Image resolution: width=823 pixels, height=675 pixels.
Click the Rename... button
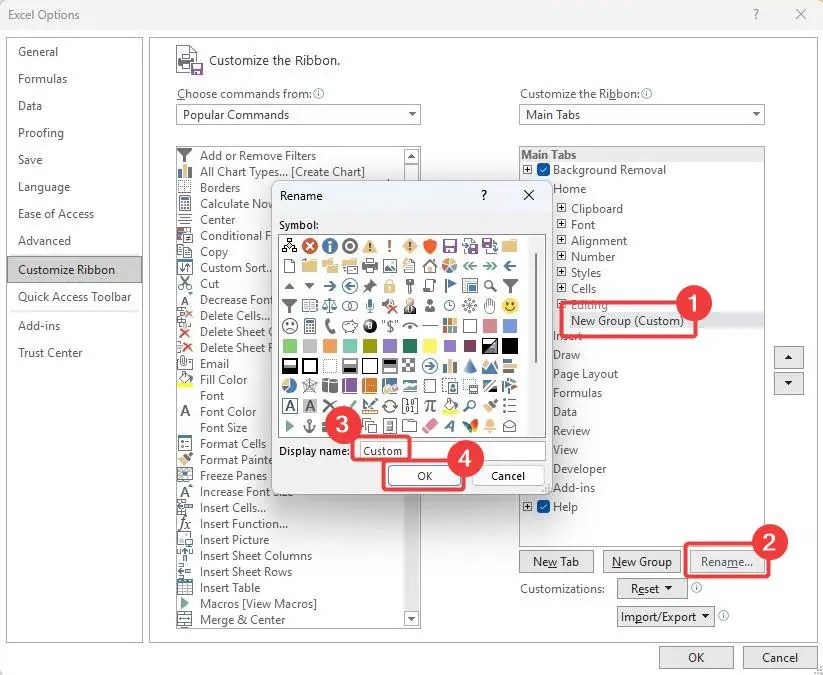726,562
